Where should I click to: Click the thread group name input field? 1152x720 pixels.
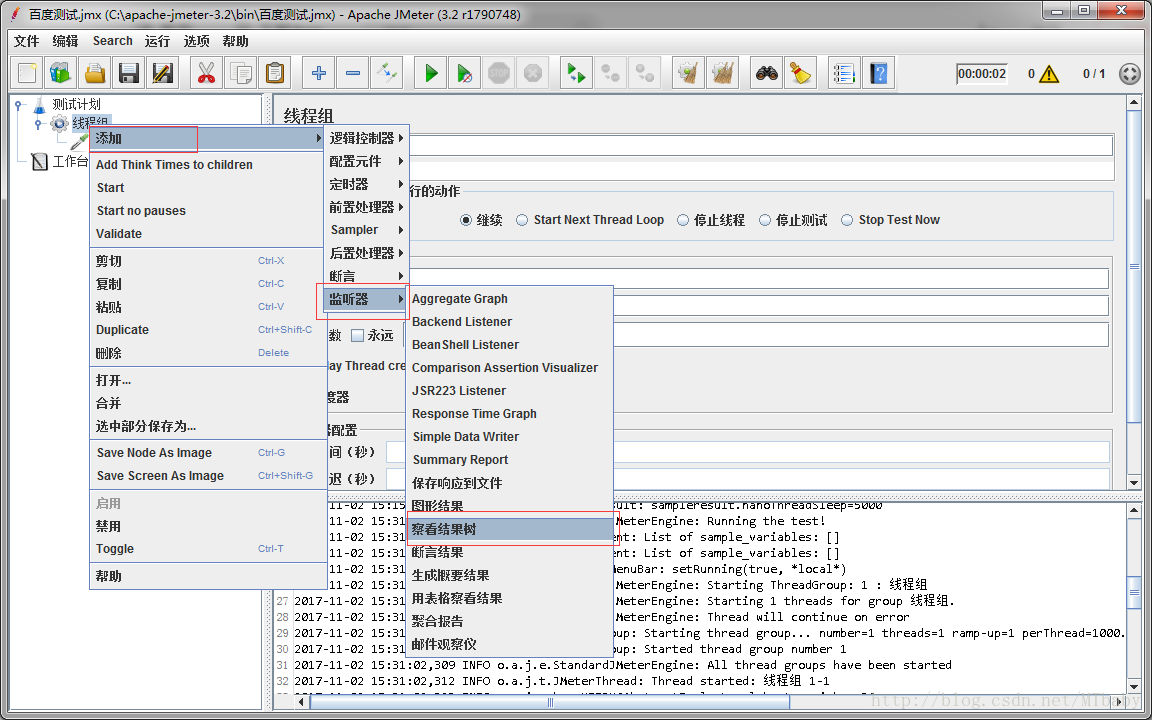[x=760, y=145]
